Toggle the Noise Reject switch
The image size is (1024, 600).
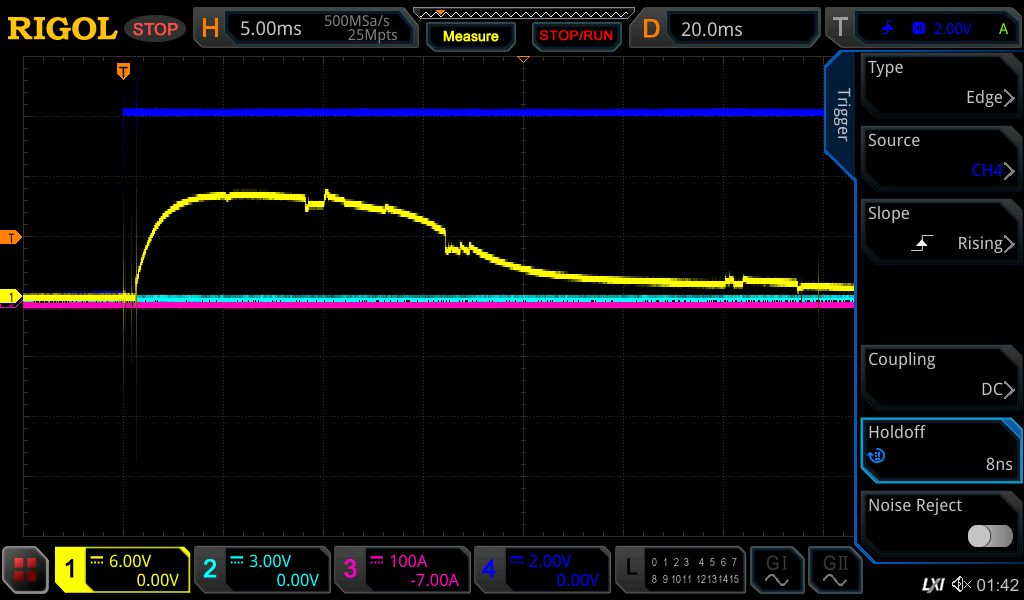tap(989, 536)
